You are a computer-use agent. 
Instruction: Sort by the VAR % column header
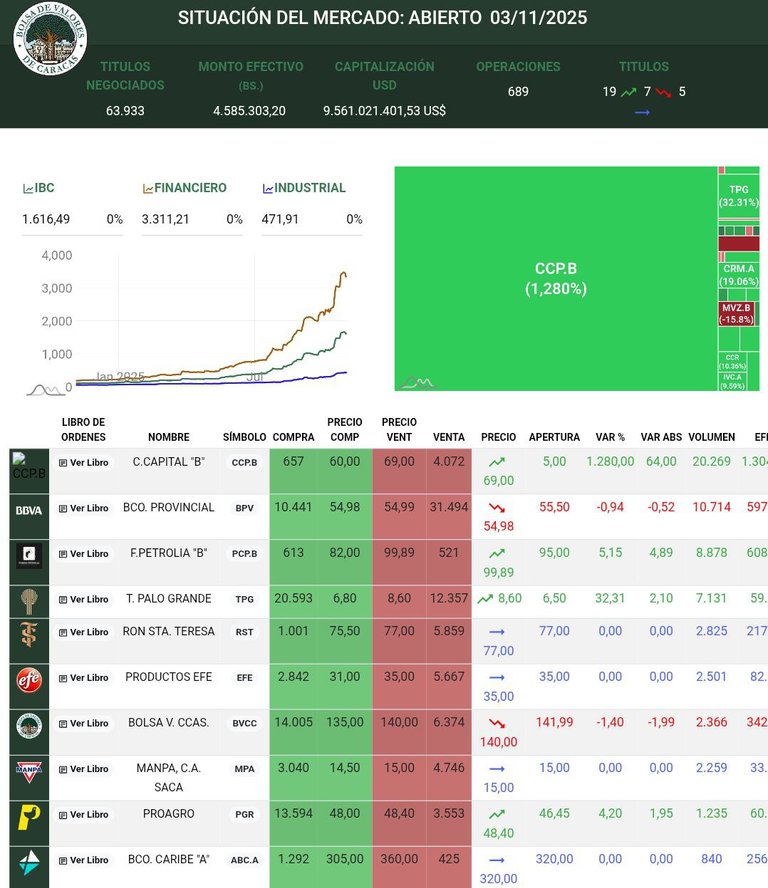pos(610,437)
